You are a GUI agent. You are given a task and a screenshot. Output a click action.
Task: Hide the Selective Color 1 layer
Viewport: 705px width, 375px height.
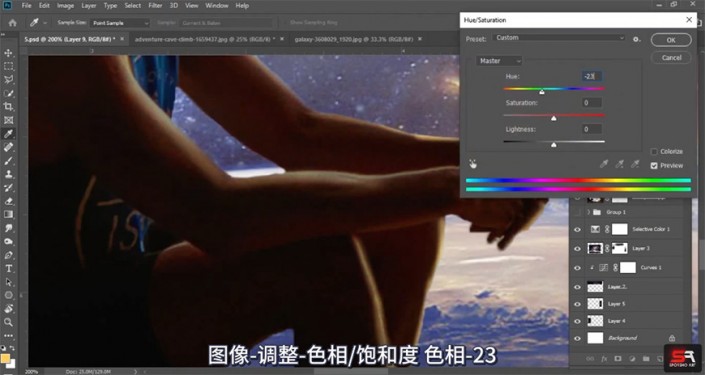[577, 229]
